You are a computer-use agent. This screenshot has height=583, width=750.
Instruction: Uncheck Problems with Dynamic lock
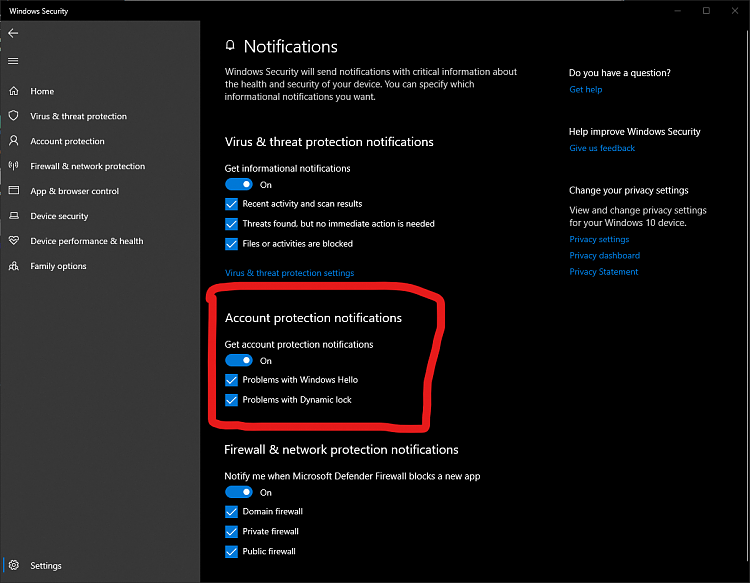232,400
